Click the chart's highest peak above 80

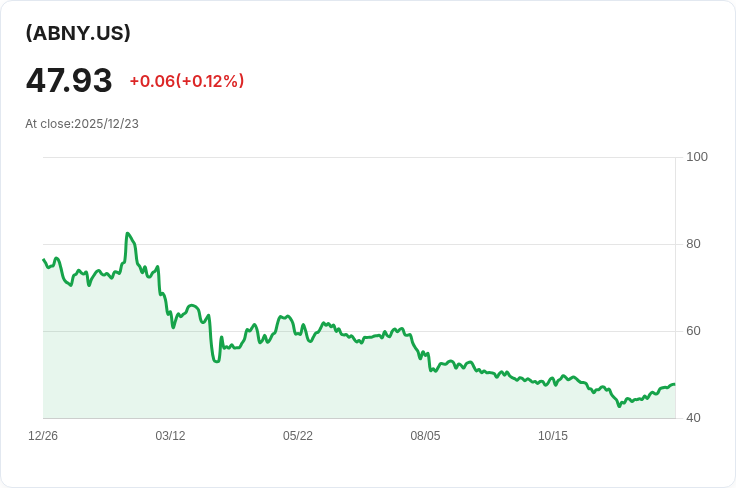(127, 233)
